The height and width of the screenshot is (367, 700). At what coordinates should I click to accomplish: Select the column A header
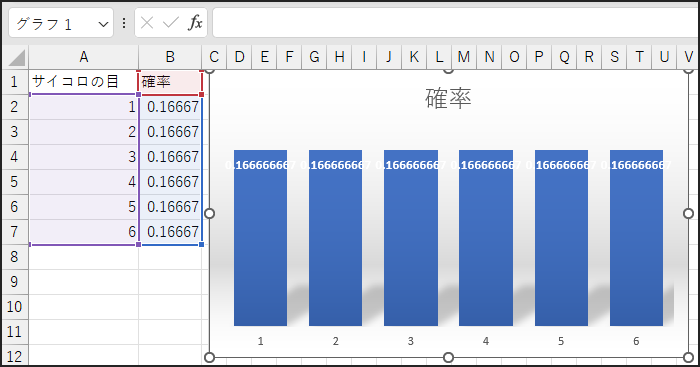pyautogui.click(x=83, y=57)
